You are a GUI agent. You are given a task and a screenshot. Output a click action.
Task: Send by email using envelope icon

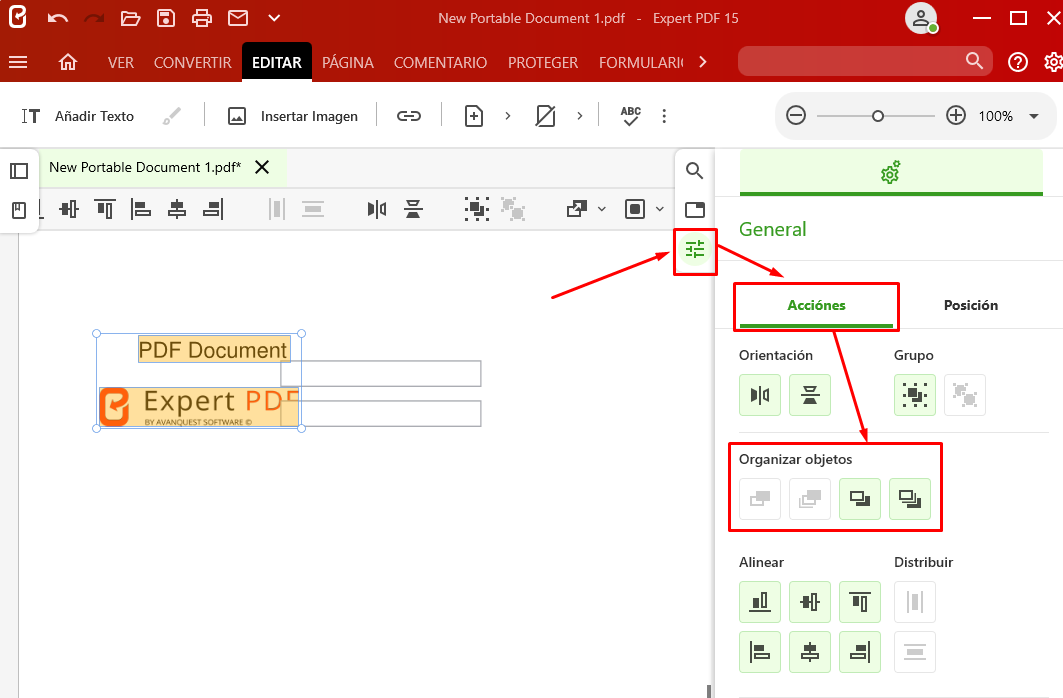[x=237, y=18]
